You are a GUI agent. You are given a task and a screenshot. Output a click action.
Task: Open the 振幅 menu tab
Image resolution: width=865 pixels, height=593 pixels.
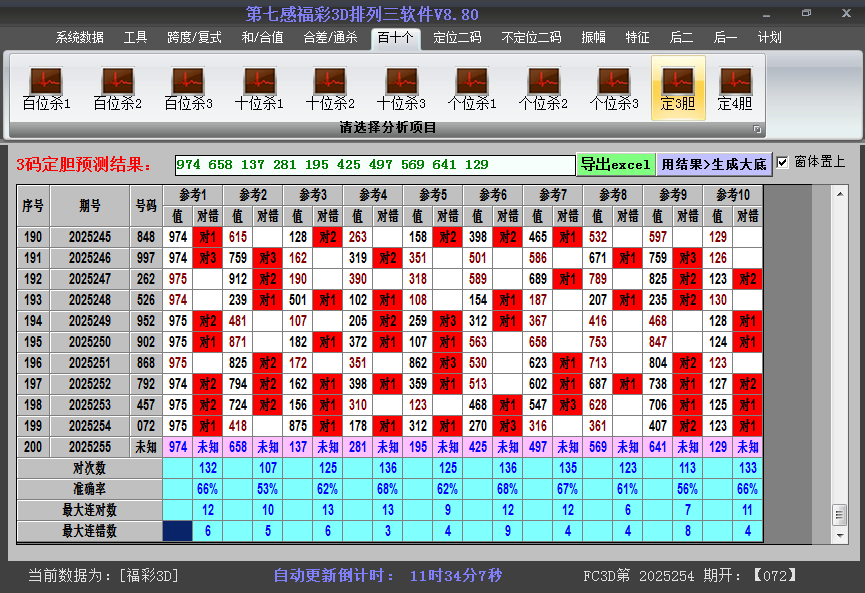pyautogui.click(x=594, y=38)
